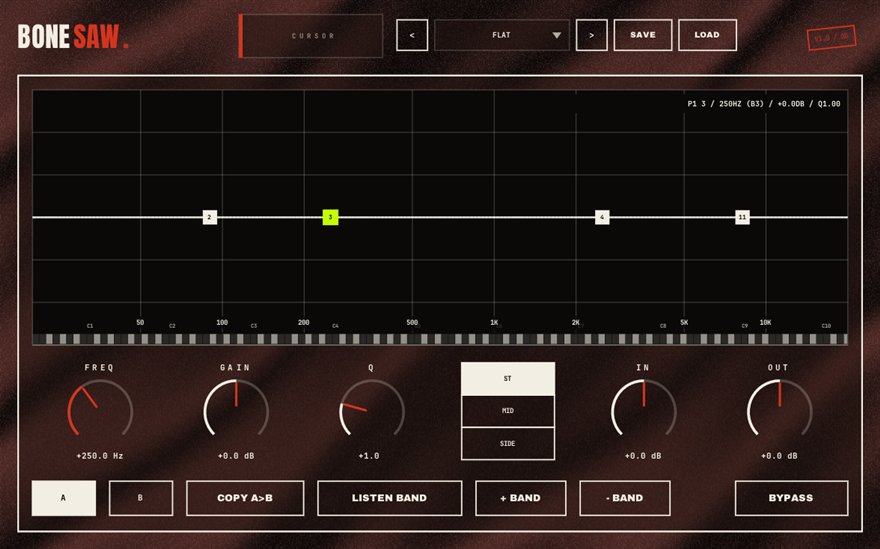
Task: Select SIDE channel mode
Action: [508, 443]
